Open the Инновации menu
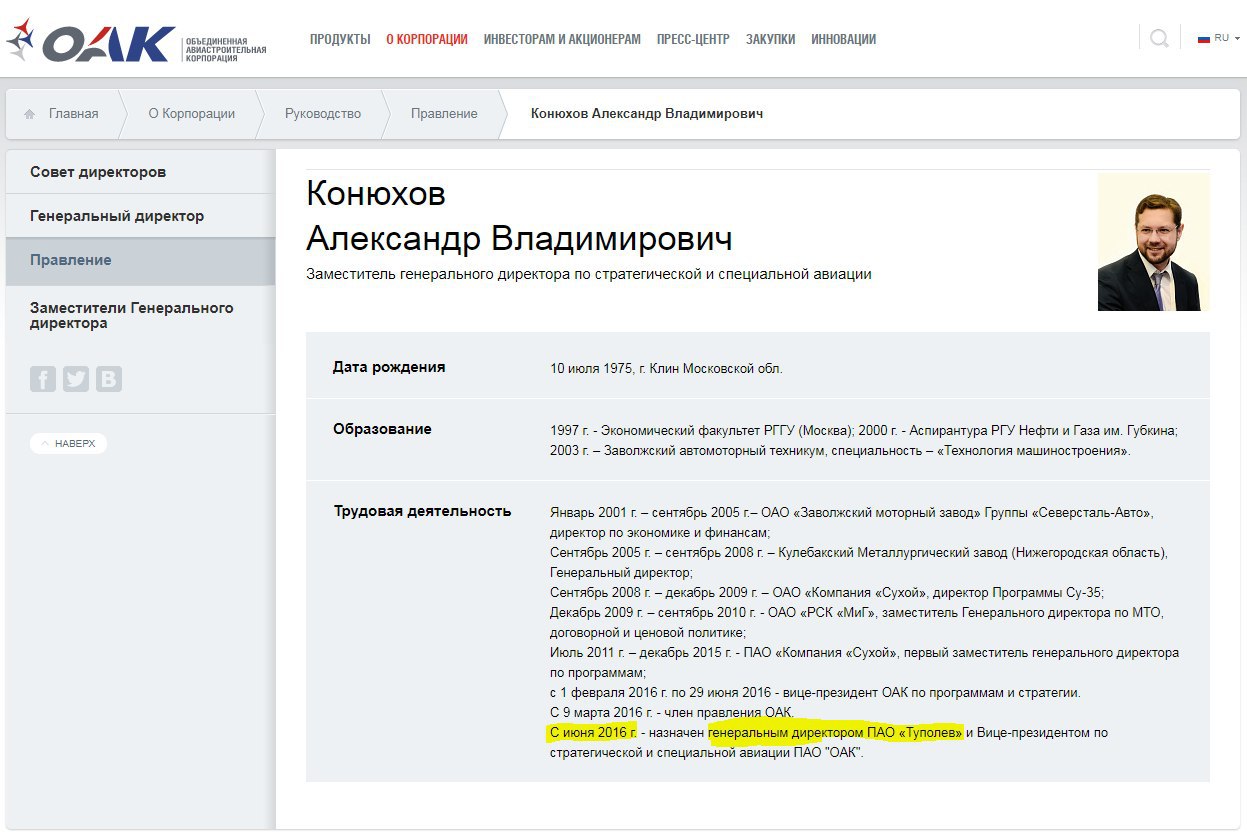Screen dimensions: 1247x834 (844, 40)
